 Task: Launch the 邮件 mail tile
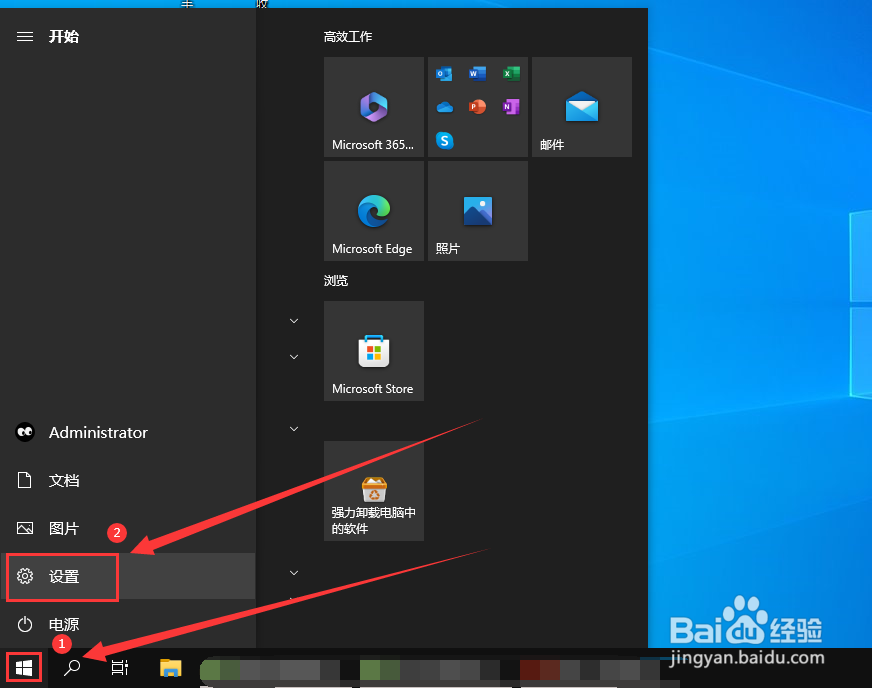tap(582, 107)
